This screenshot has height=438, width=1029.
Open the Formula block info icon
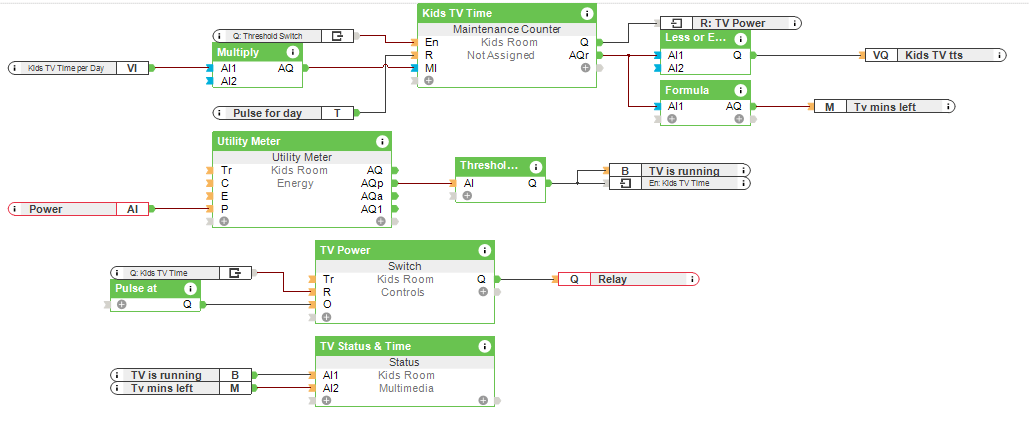point(740,90)
